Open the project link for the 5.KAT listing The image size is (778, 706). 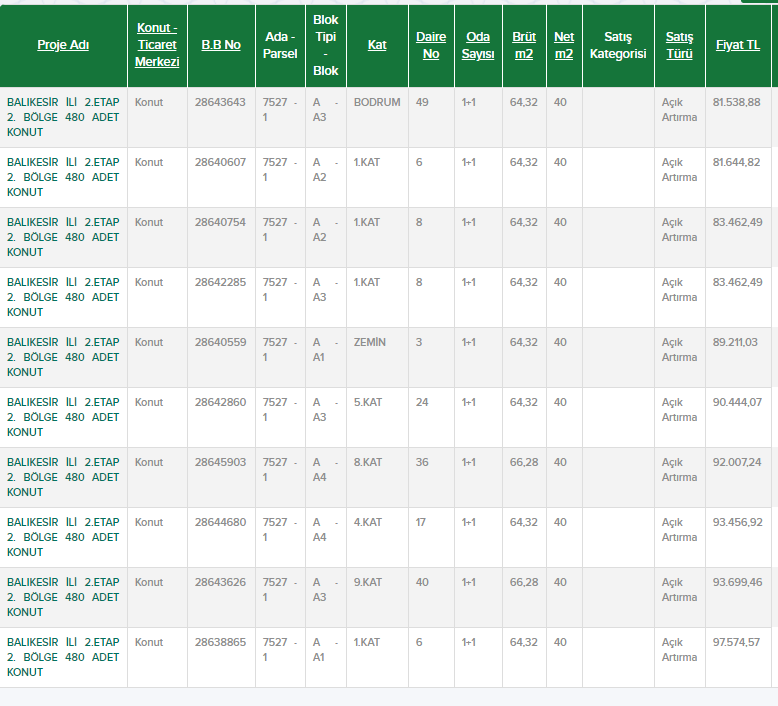coord(63,417)
